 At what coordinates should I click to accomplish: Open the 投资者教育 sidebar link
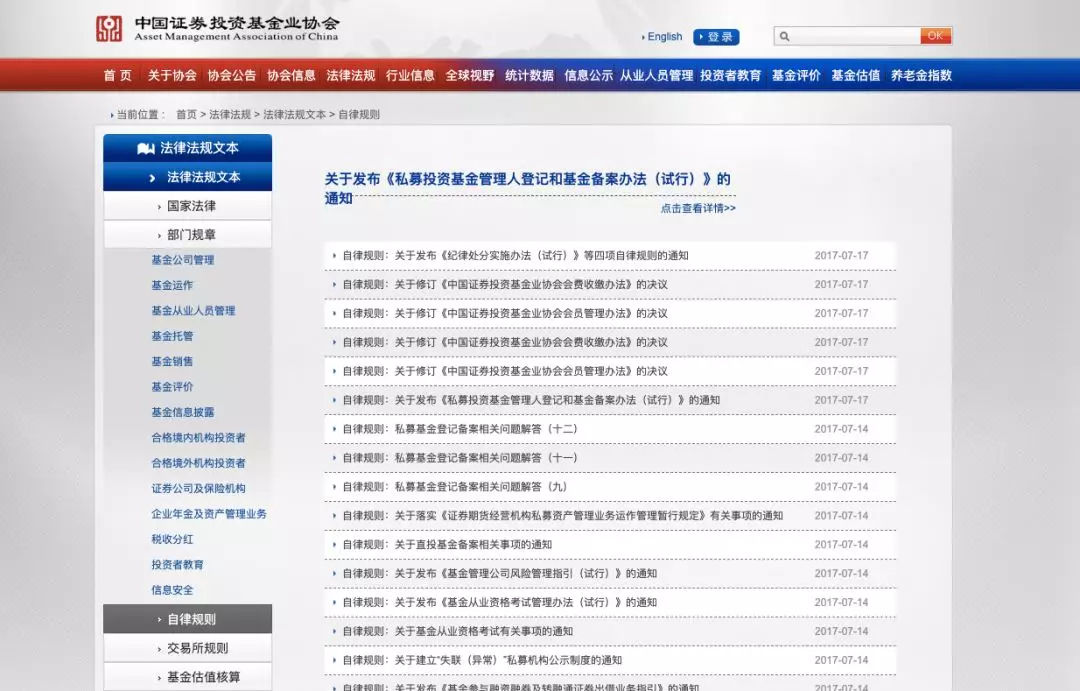tap(178, 565)
